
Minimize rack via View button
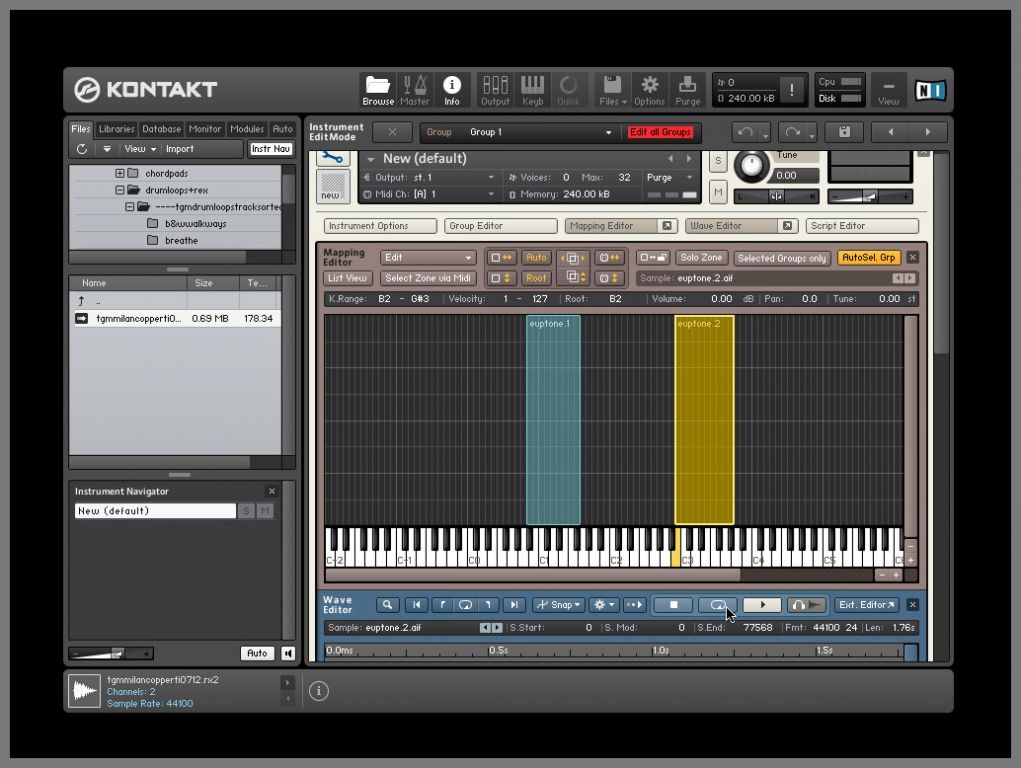pyautogui.click(x=888, y=90)
